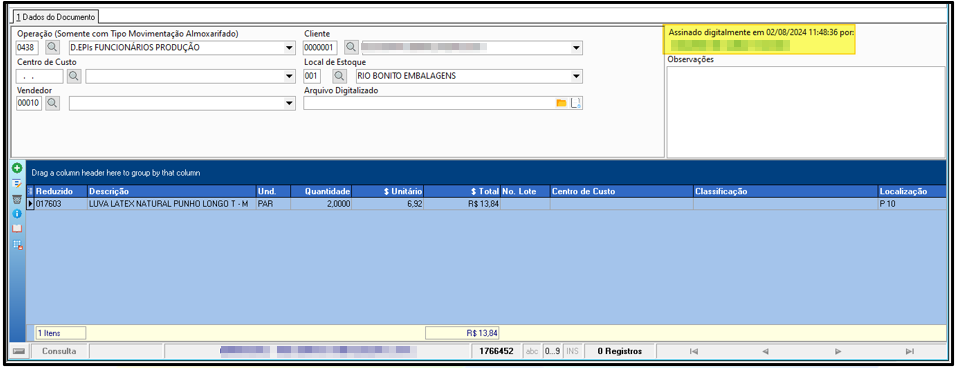Select unit price cell 6,92
955x368 pixels.
coord(387,204)
